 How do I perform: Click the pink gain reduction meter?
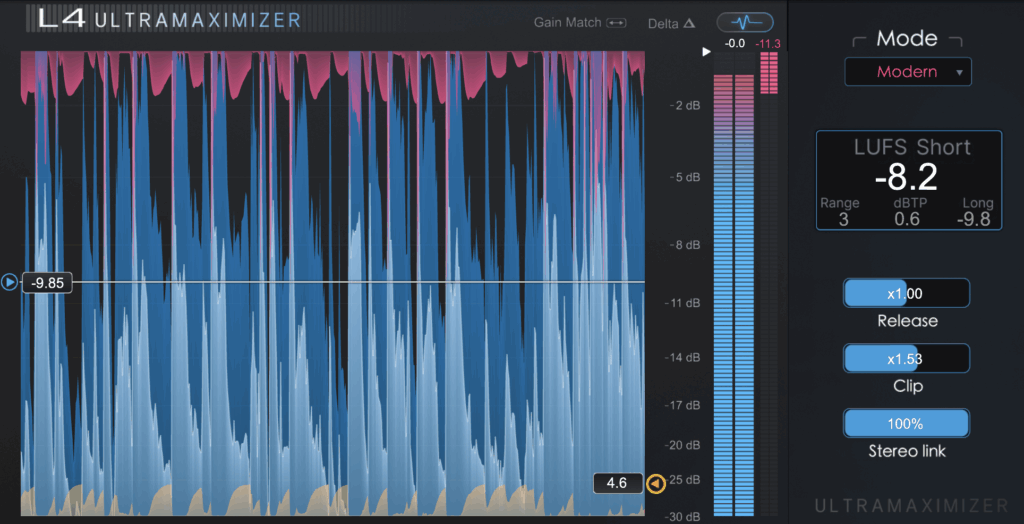coord(769,74)
